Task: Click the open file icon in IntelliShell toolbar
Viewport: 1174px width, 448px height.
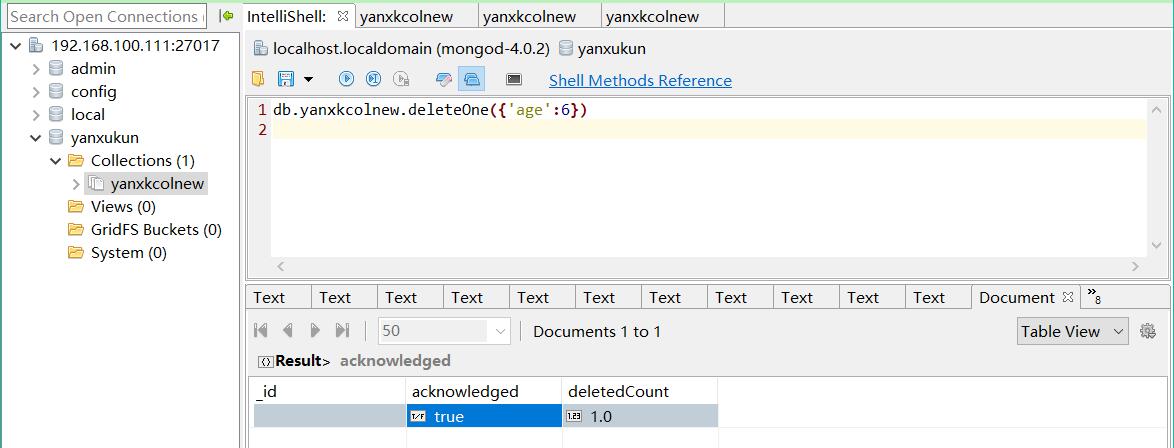Action: pos(258,79)
